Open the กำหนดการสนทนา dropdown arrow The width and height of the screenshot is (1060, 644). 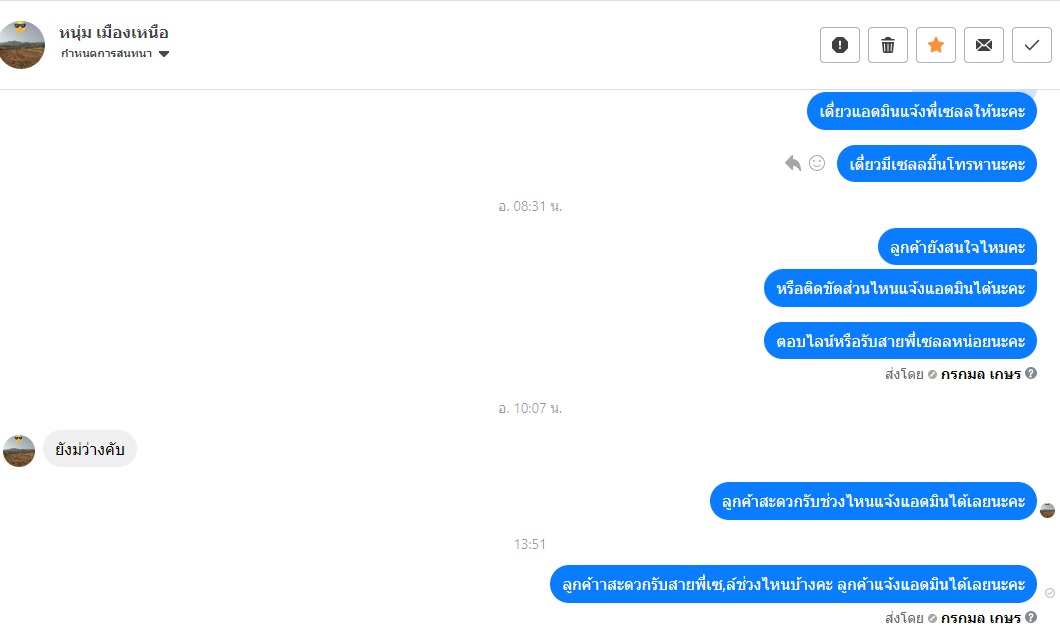164,54
